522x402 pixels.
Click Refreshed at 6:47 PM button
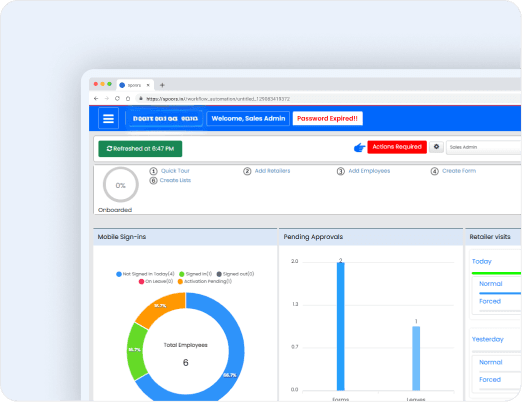(140, 149)
